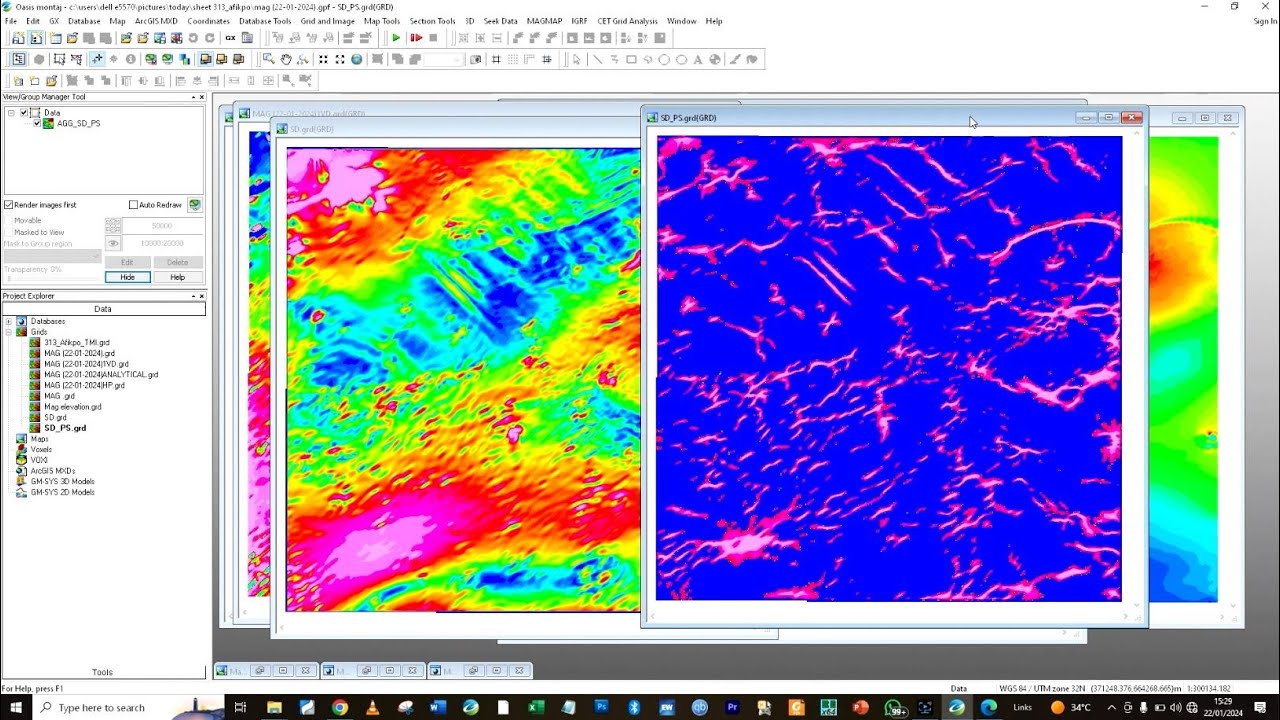Select the pointer arrow tool

(576, 59)
